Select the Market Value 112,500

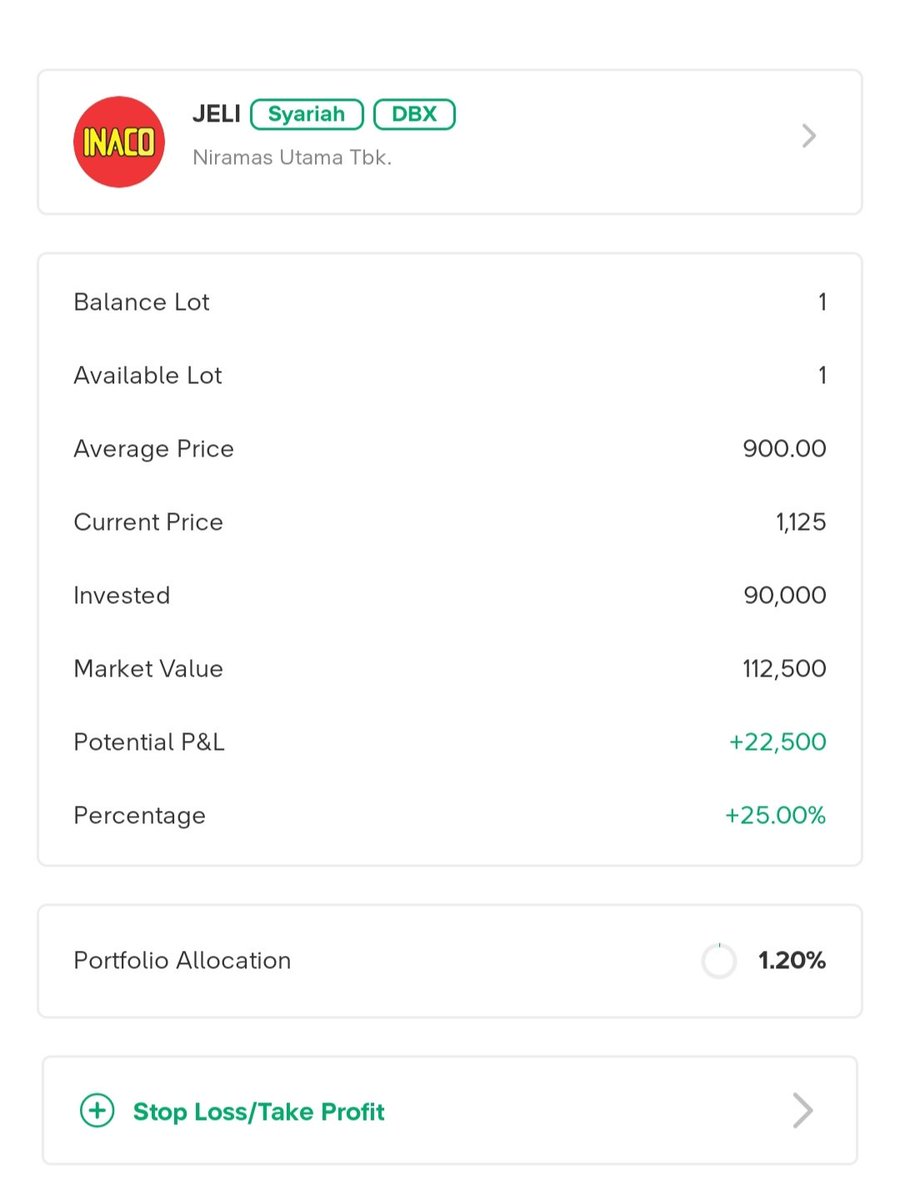784,669
